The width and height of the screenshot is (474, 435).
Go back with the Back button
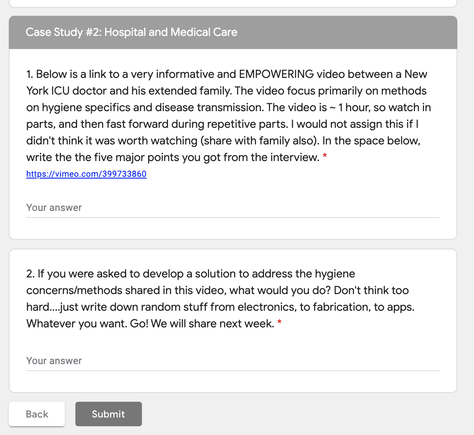[37, 414]
